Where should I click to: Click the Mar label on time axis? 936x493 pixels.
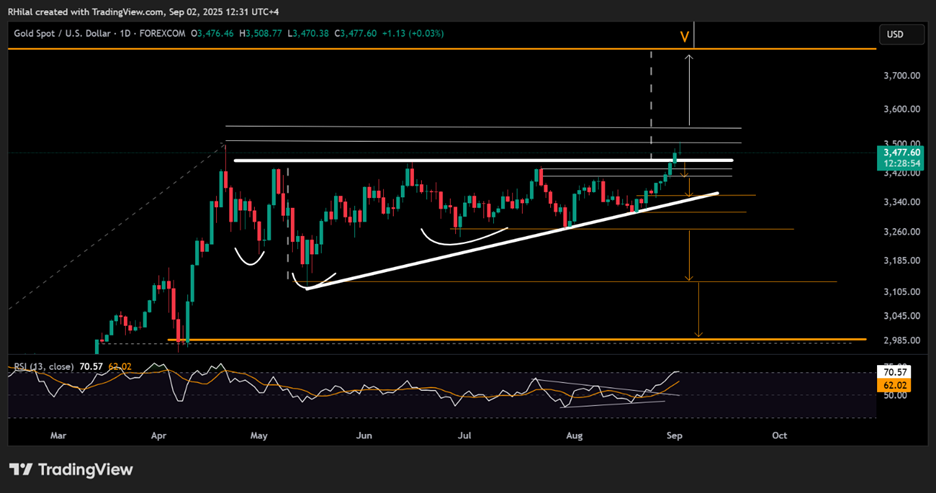click(58, 436)
